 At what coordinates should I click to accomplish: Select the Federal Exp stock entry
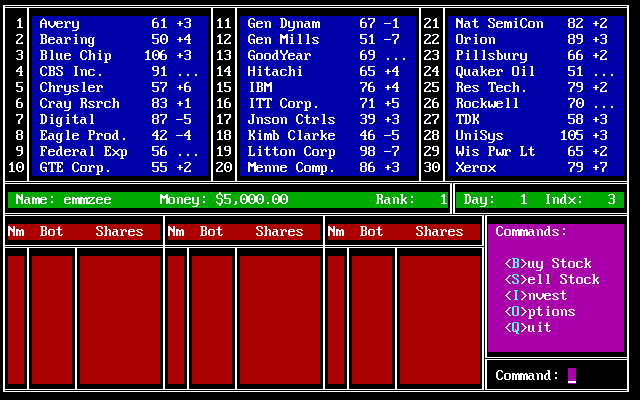[120, 151]
